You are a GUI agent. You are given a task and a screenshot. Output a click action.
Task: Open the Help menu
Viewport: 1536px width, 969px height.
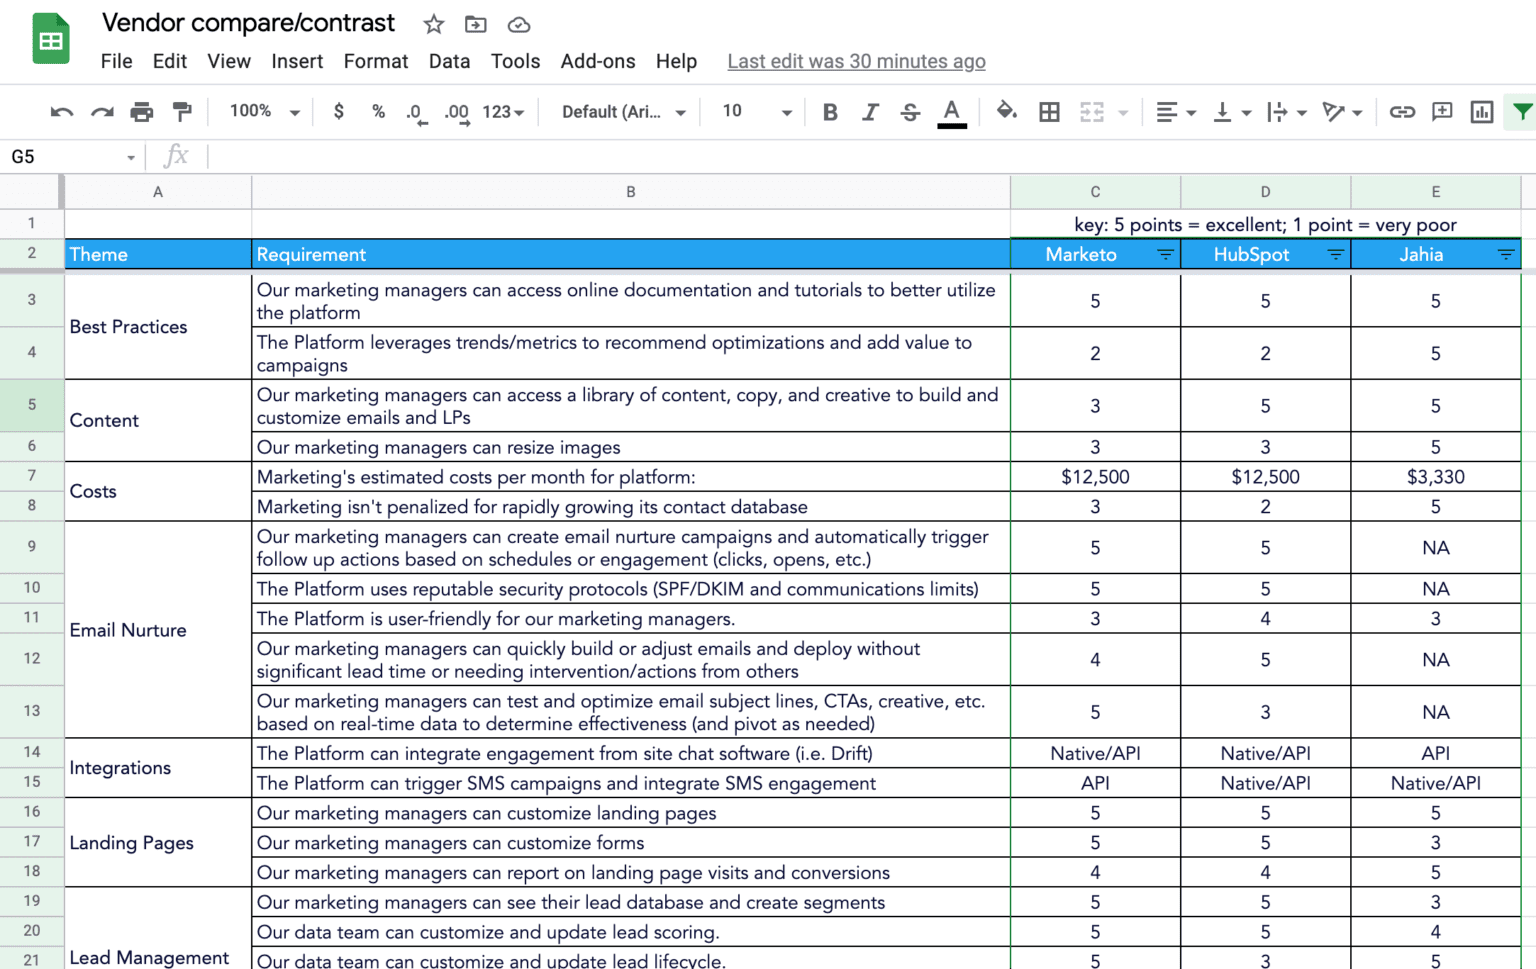676,61
